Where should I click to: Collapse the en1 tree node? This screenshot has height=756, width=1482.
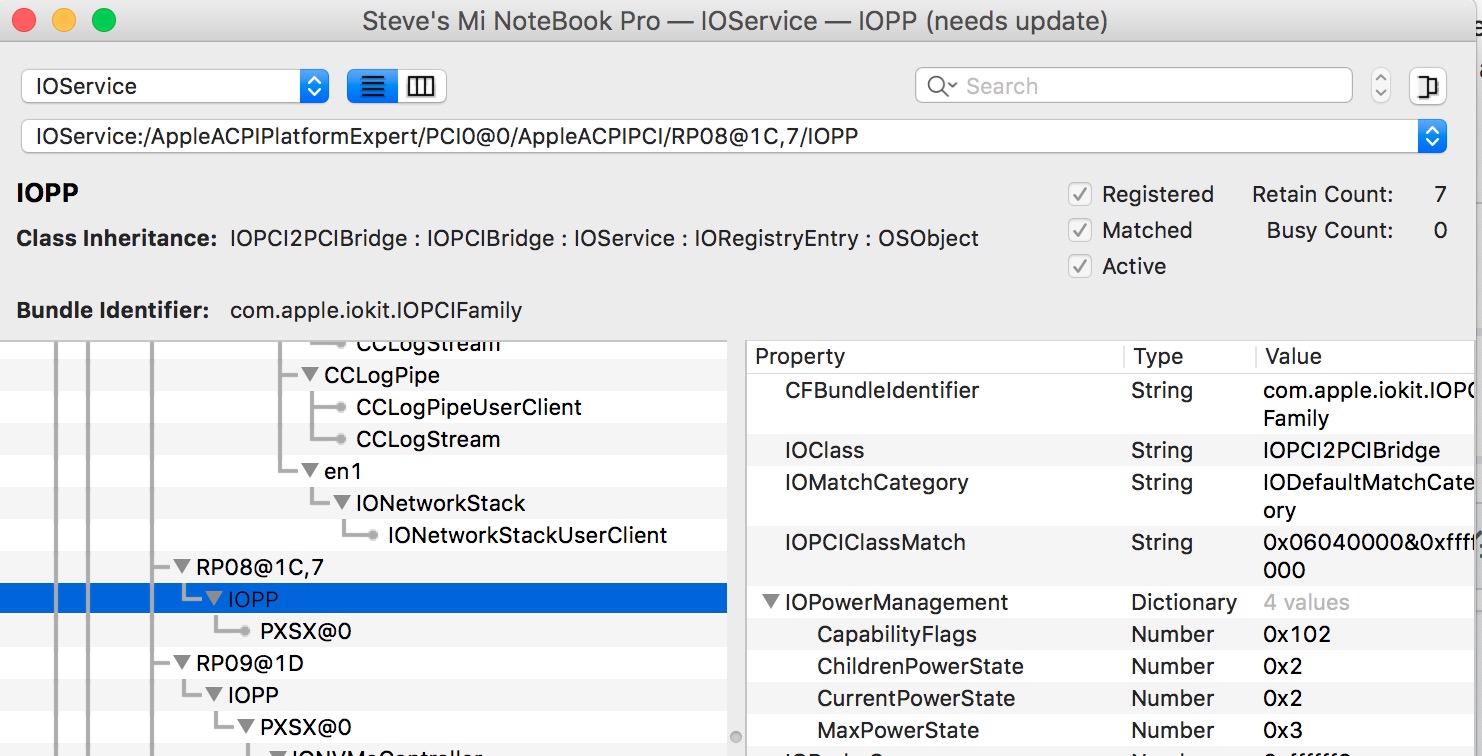tap(309, 471)
